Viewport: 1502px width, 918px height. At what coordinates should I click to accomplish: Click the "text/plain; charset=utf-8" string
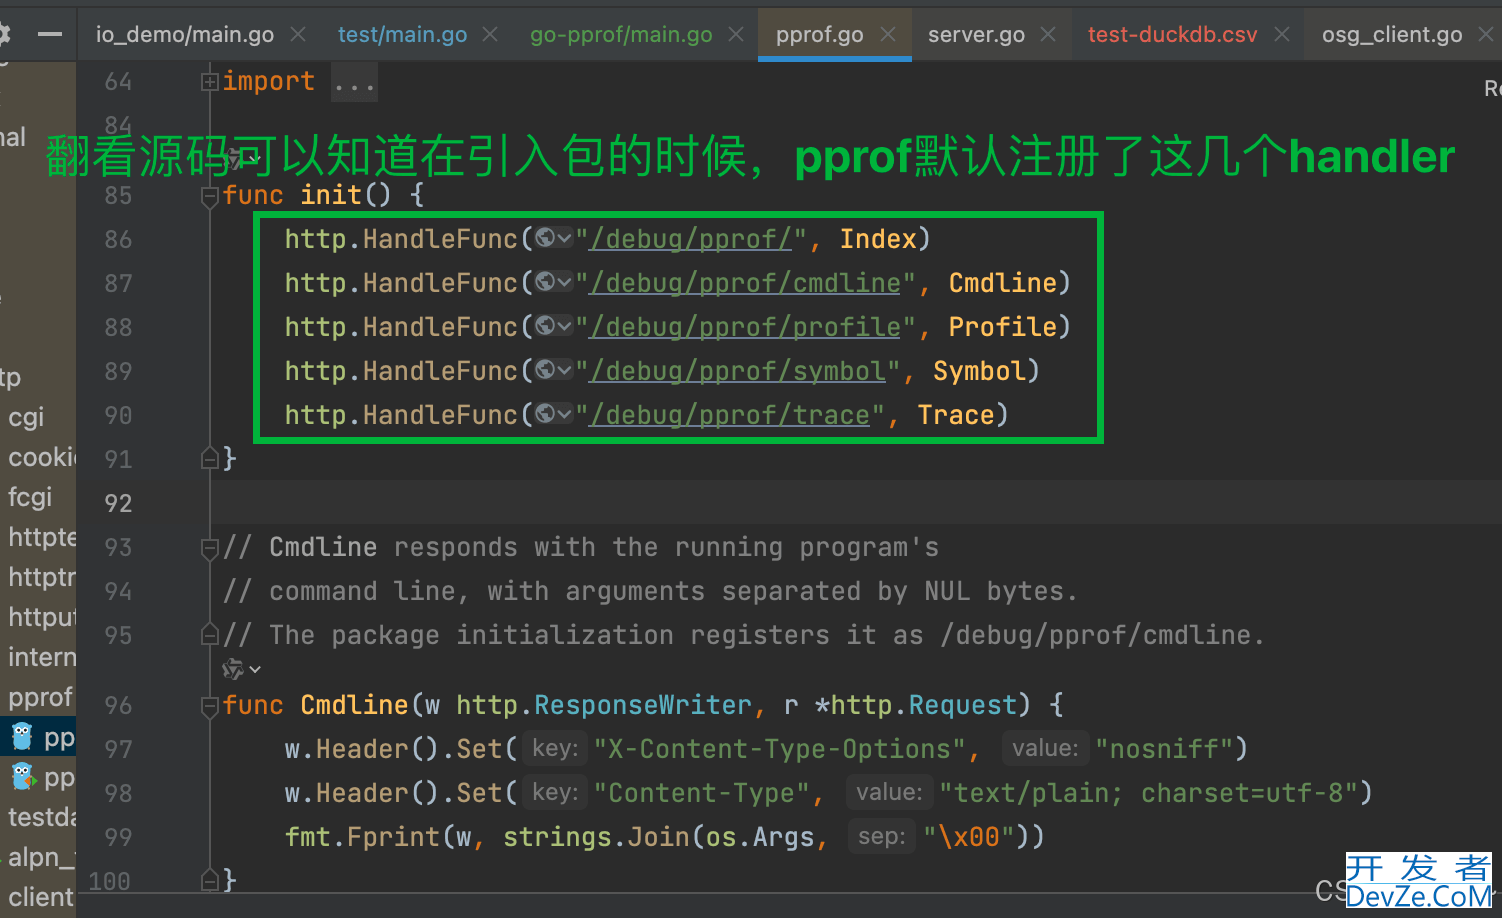tap(1149, 793)
